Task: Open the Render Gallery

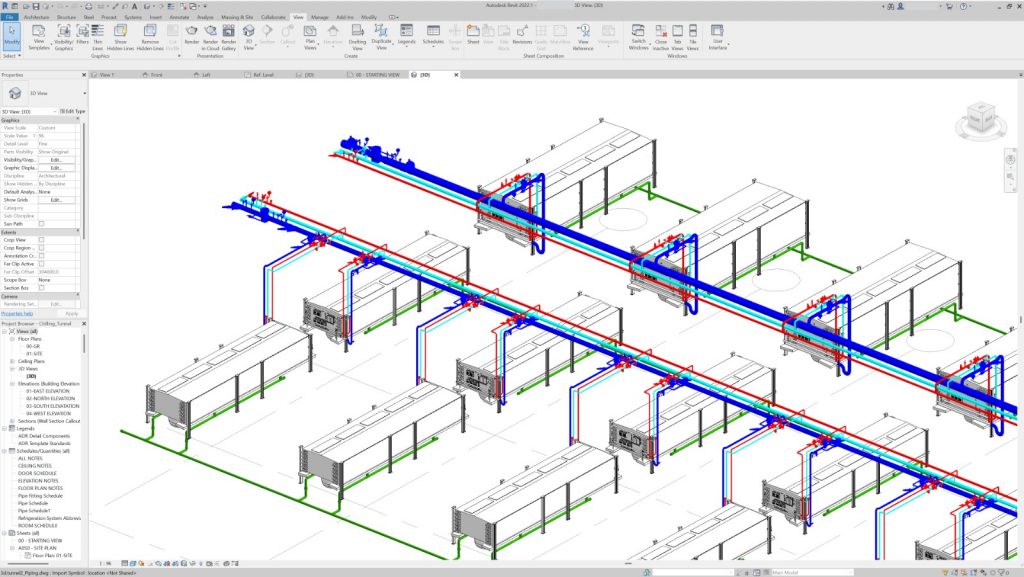Action: pos(229,37)
